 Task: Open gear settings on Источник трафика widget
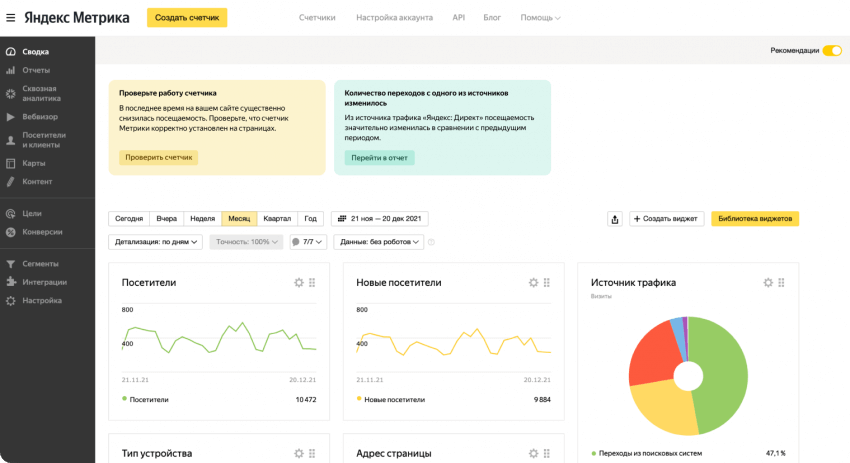click(768, 283)
